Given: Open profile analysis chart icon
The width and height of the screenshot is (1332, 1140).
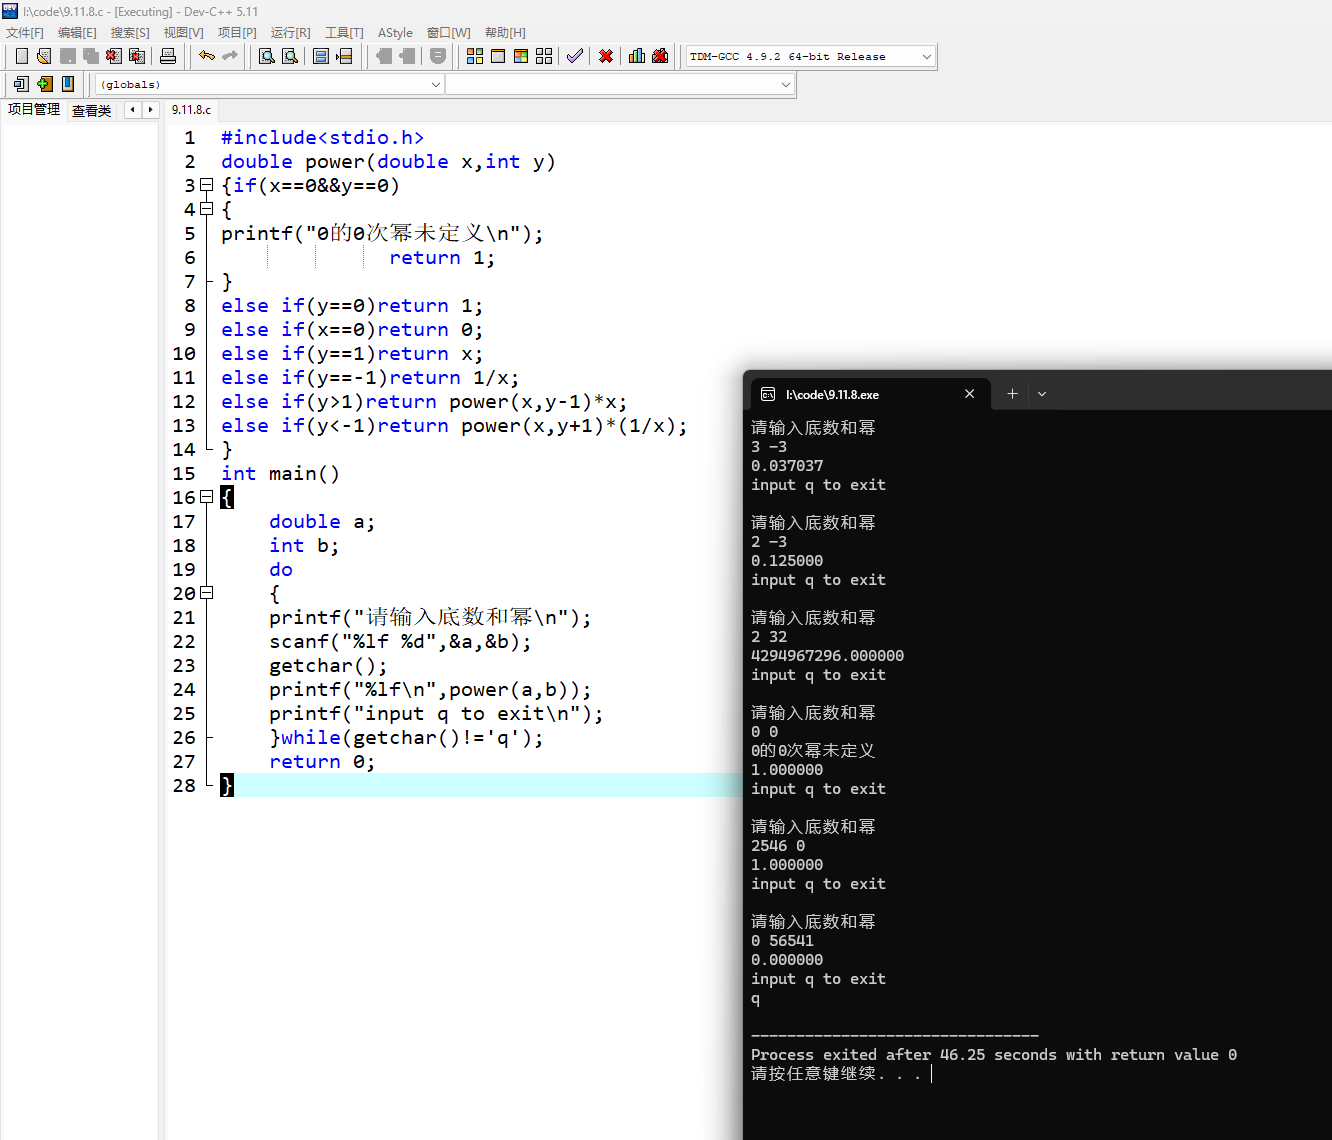Looking at the screenshot, I should 637,56.
